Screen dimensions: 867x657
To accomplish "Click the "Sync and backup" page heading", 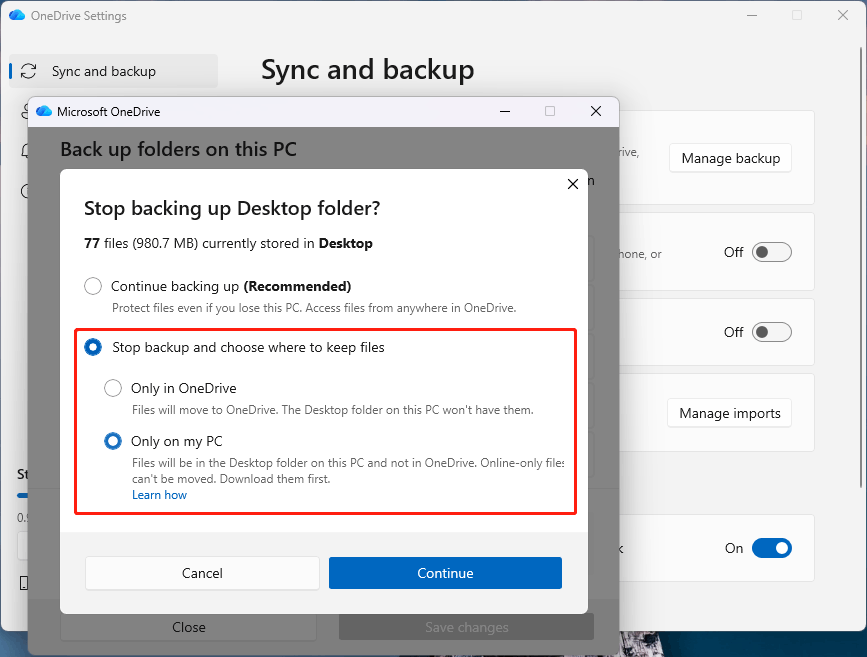I will coord(368,70).
